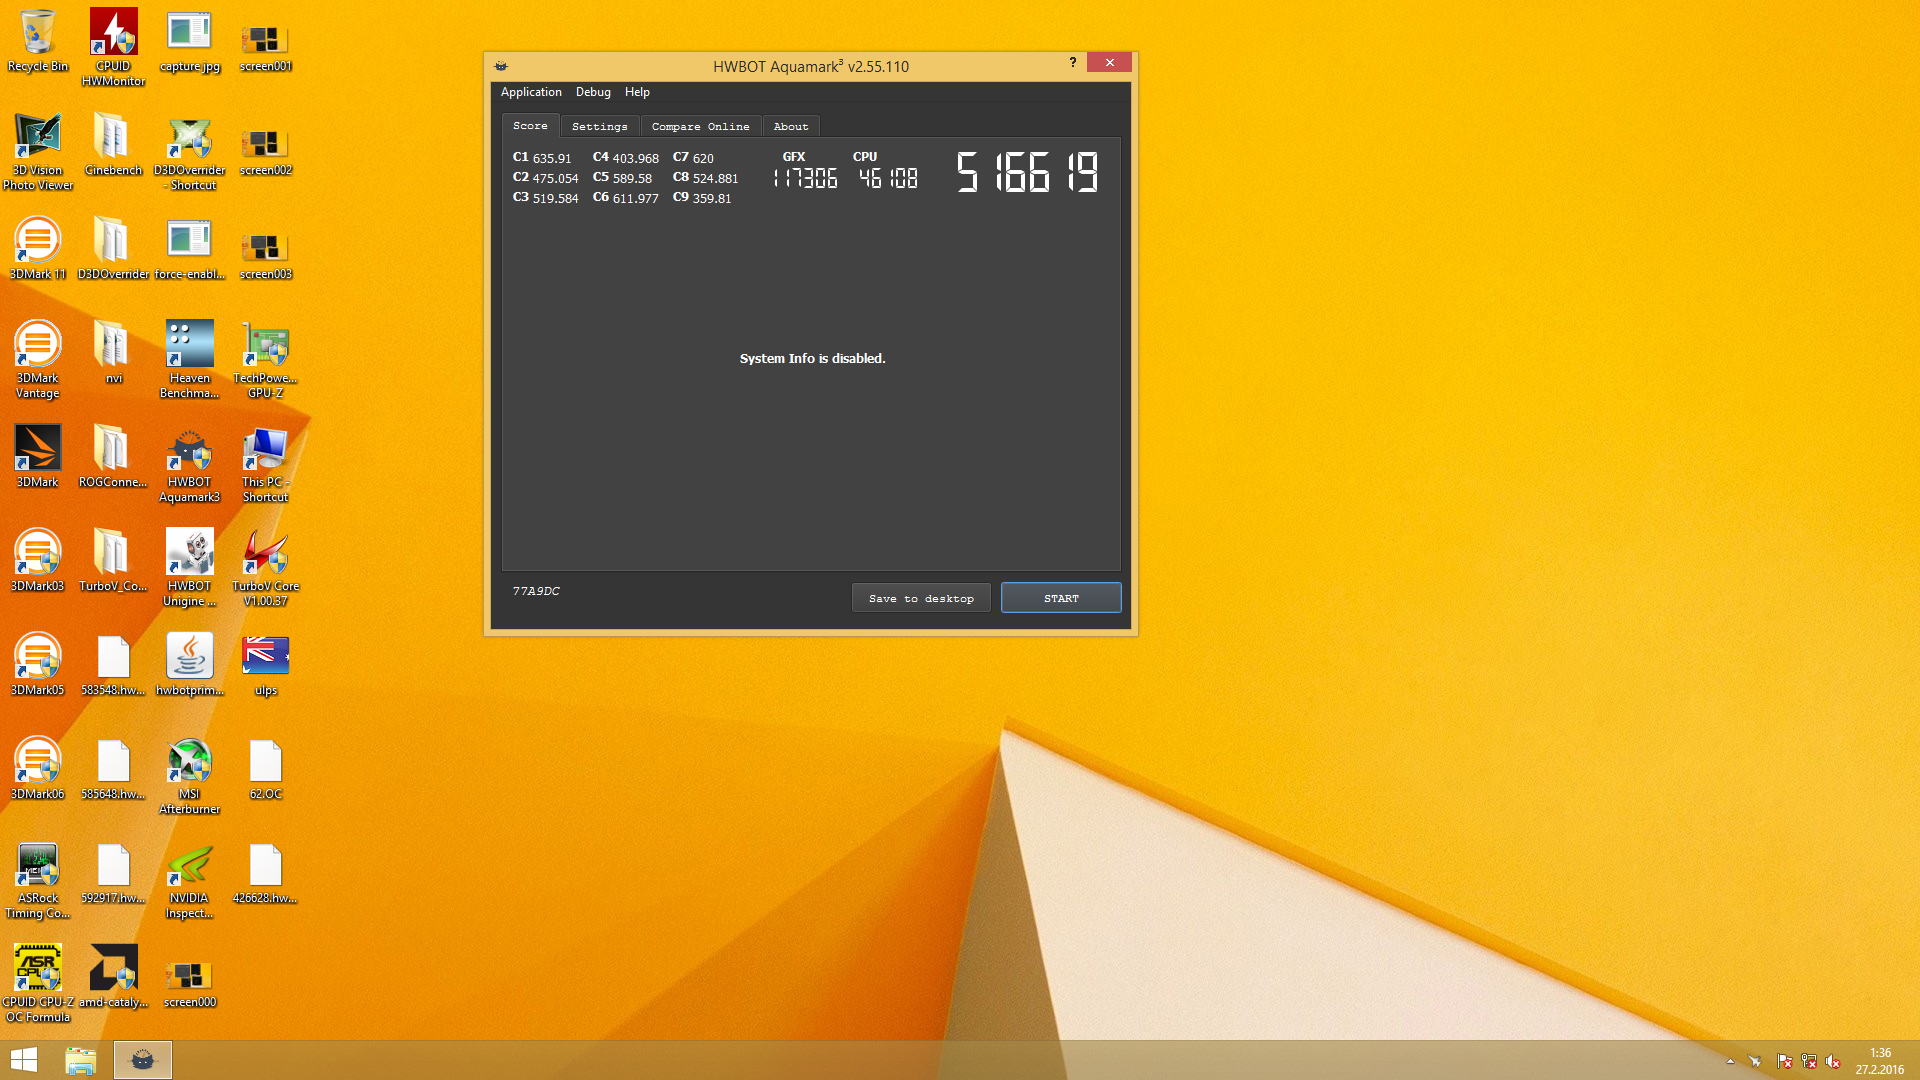Open the Application menu in Aquamark
1920x1080 pixels.
[531, 92]
